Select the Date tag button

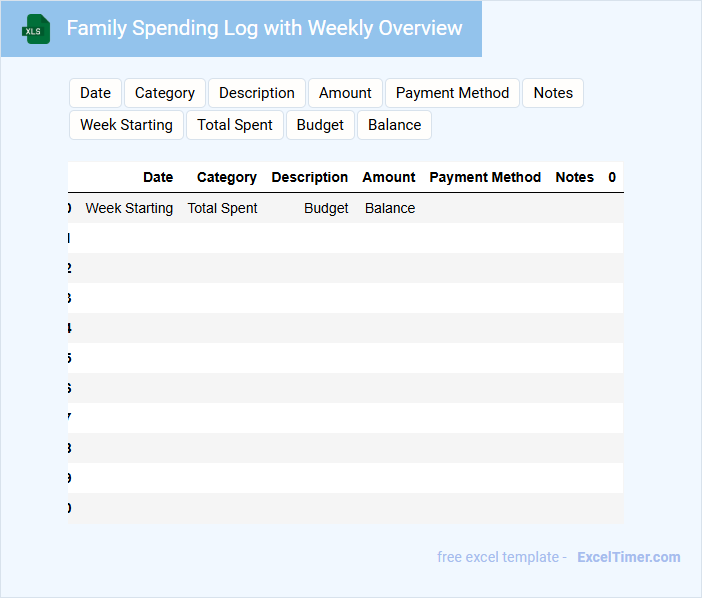95,93
